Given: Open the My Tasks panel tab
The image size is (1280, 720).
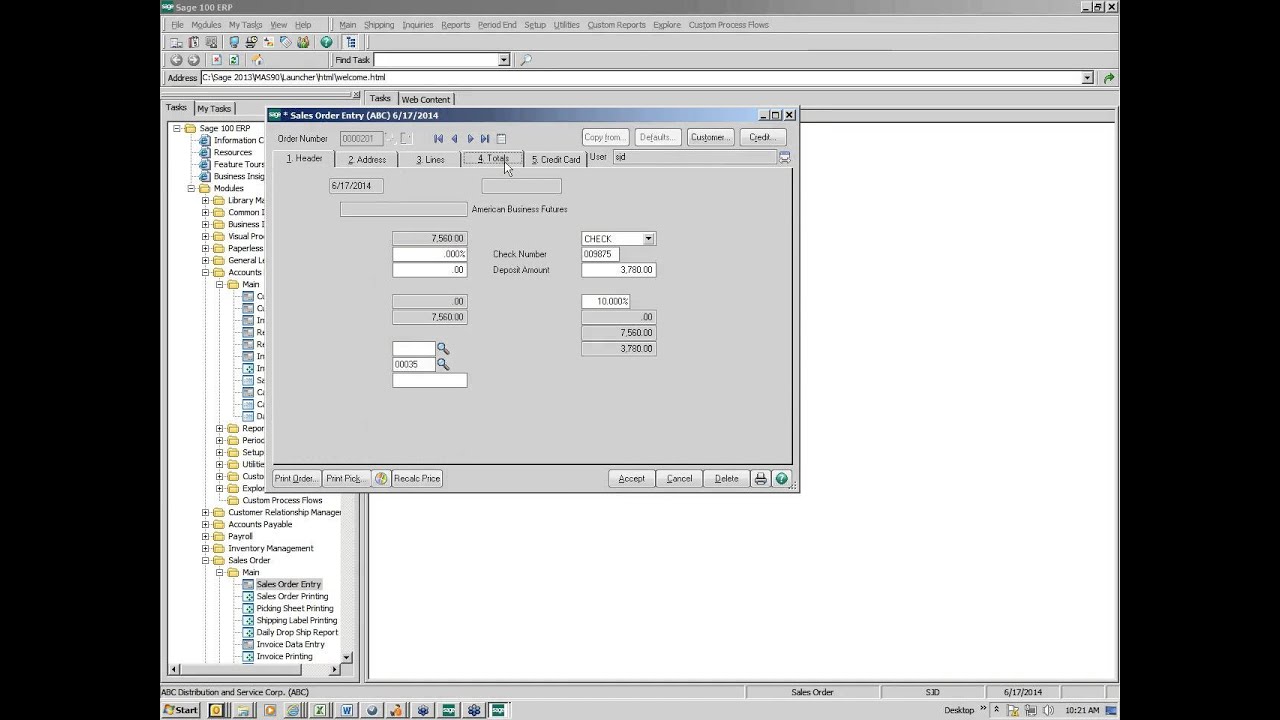Looking at the screenshot, I should (x=214, y=108).
